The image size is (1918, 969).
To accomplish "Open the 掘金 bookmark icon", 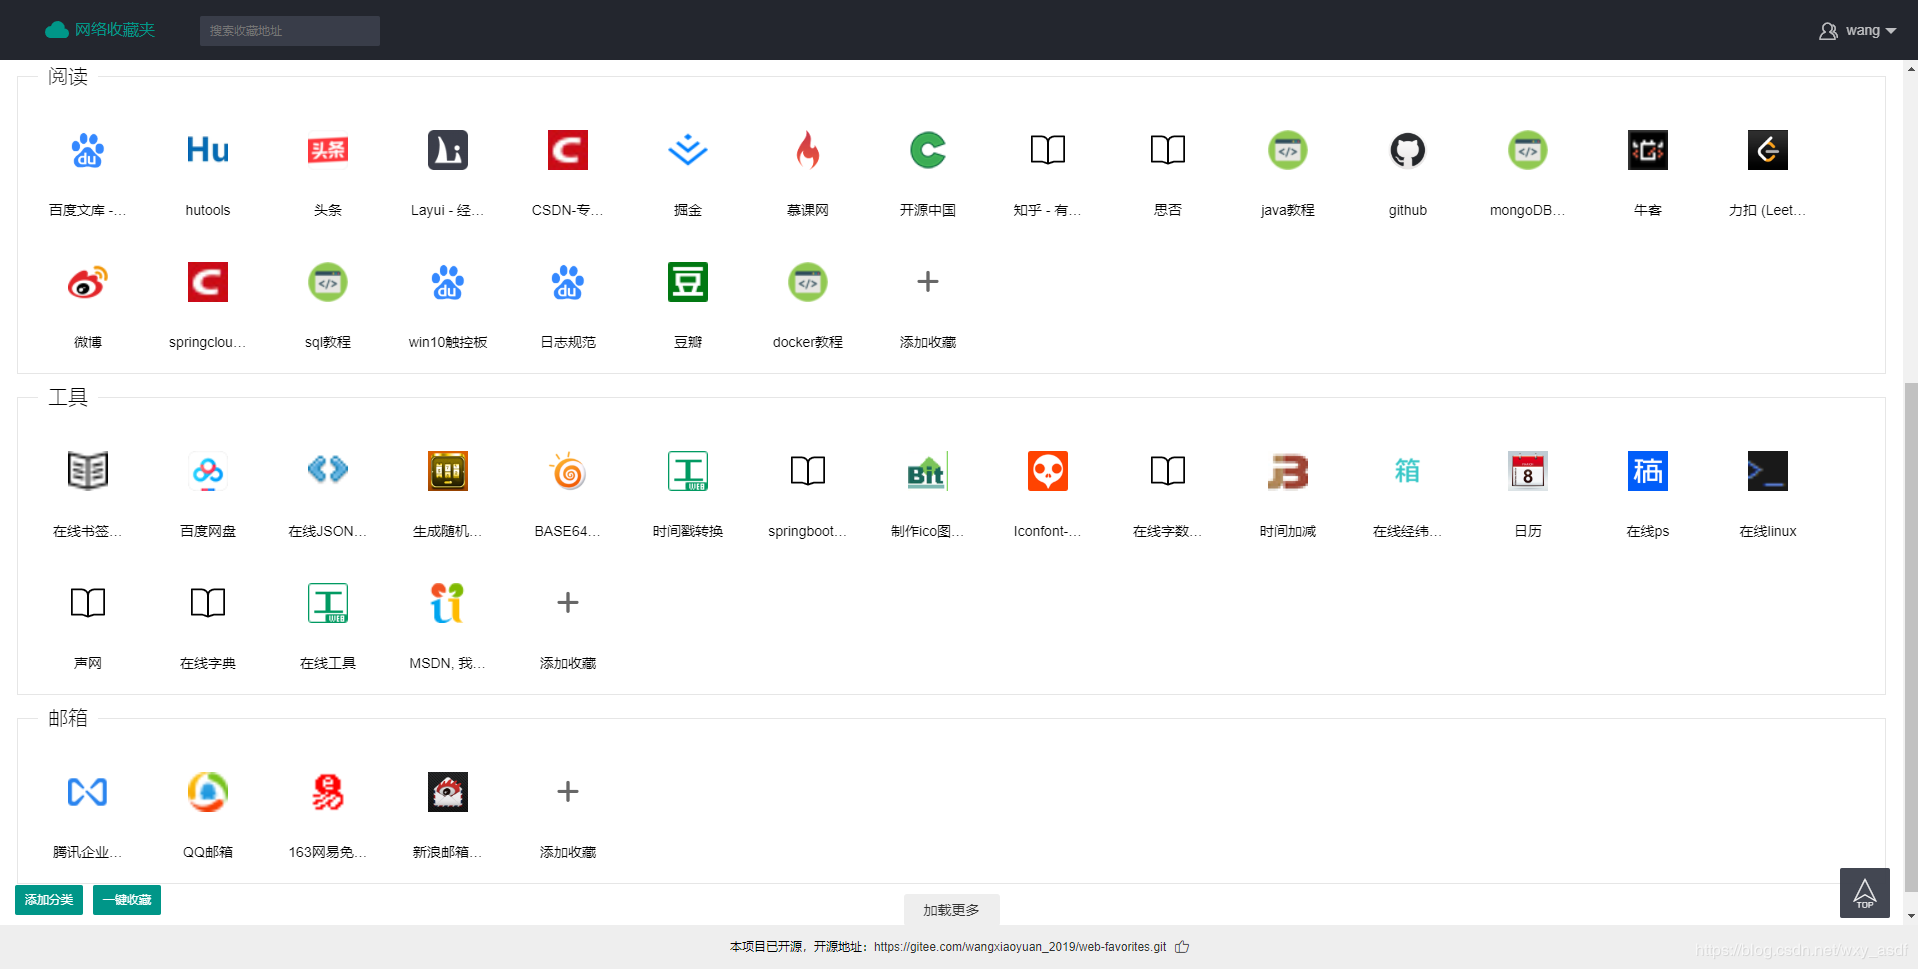I will pos(688,150).
